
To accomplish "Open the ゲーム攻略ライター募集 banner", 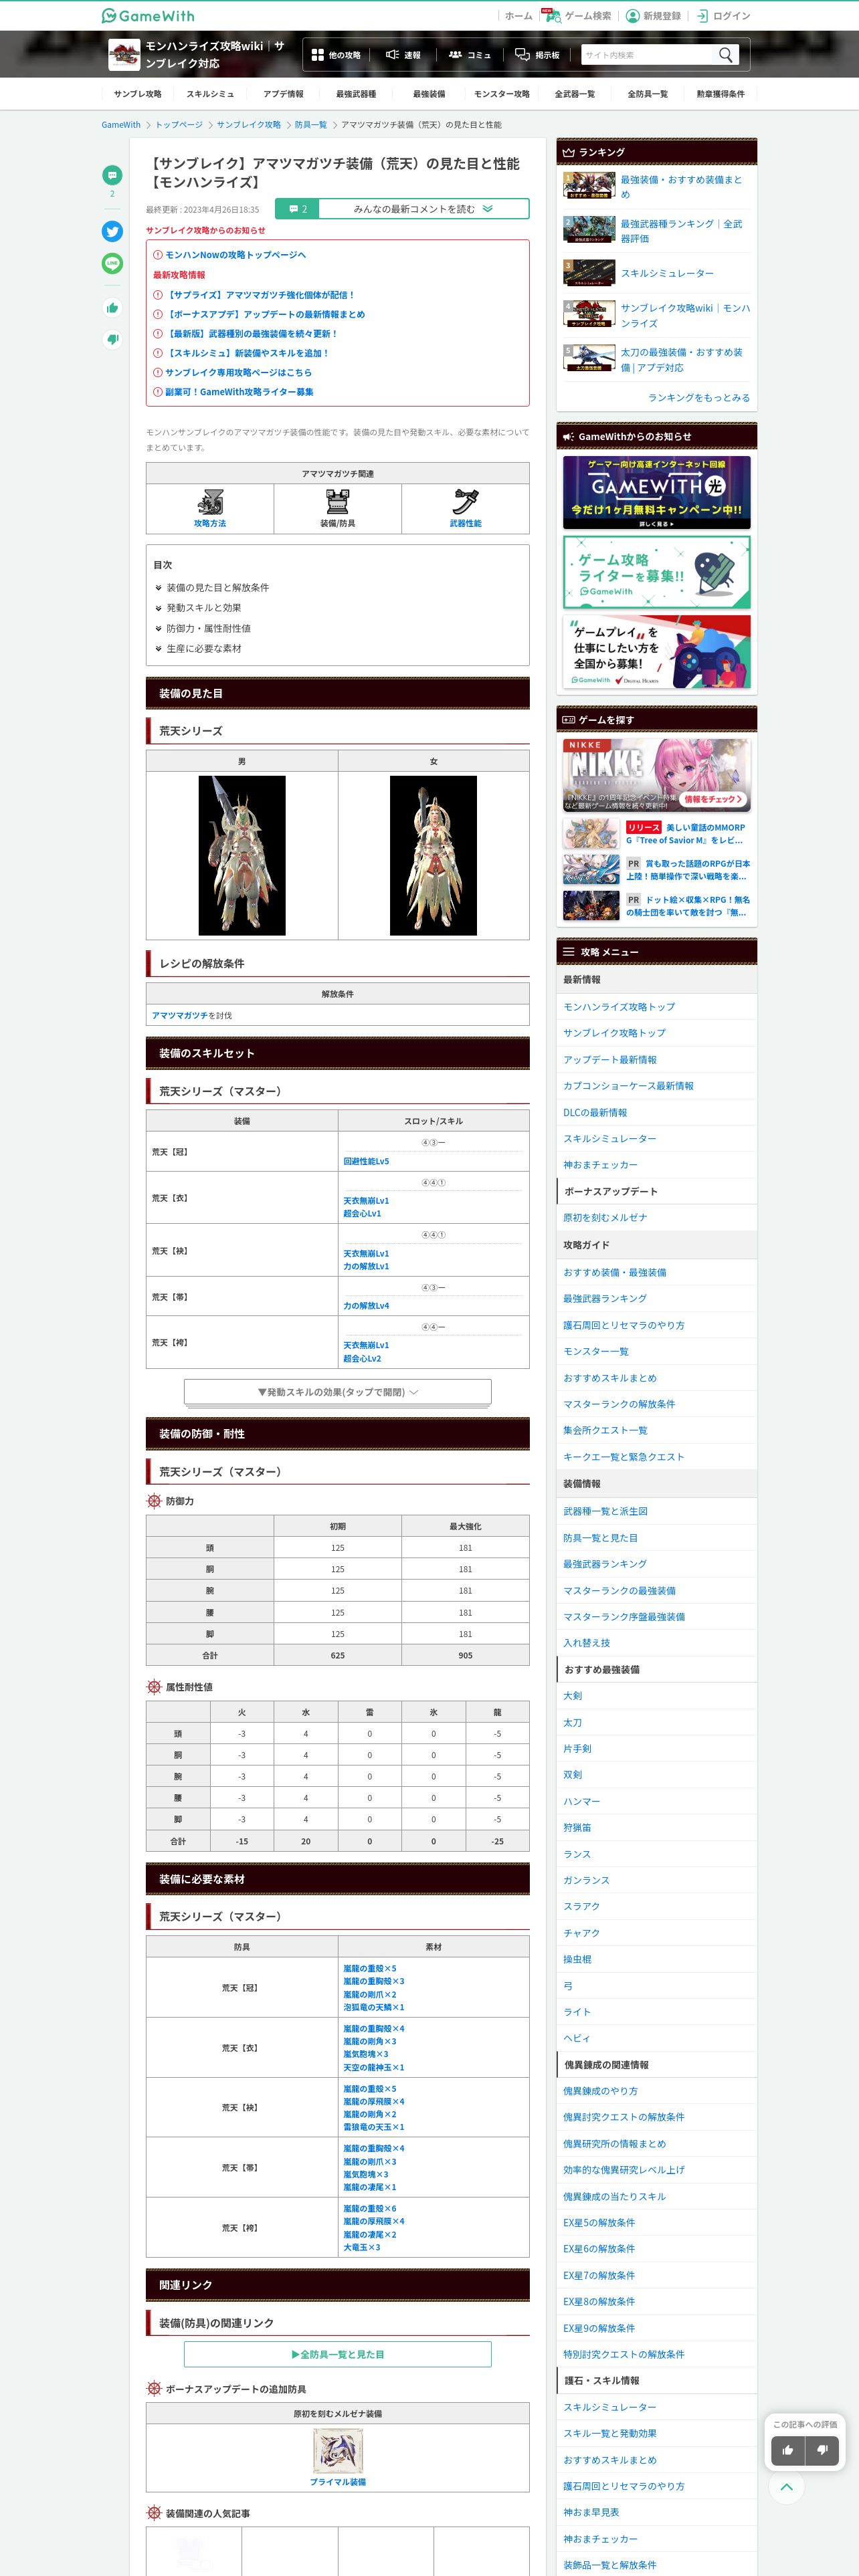I will (x=656, y=572).
